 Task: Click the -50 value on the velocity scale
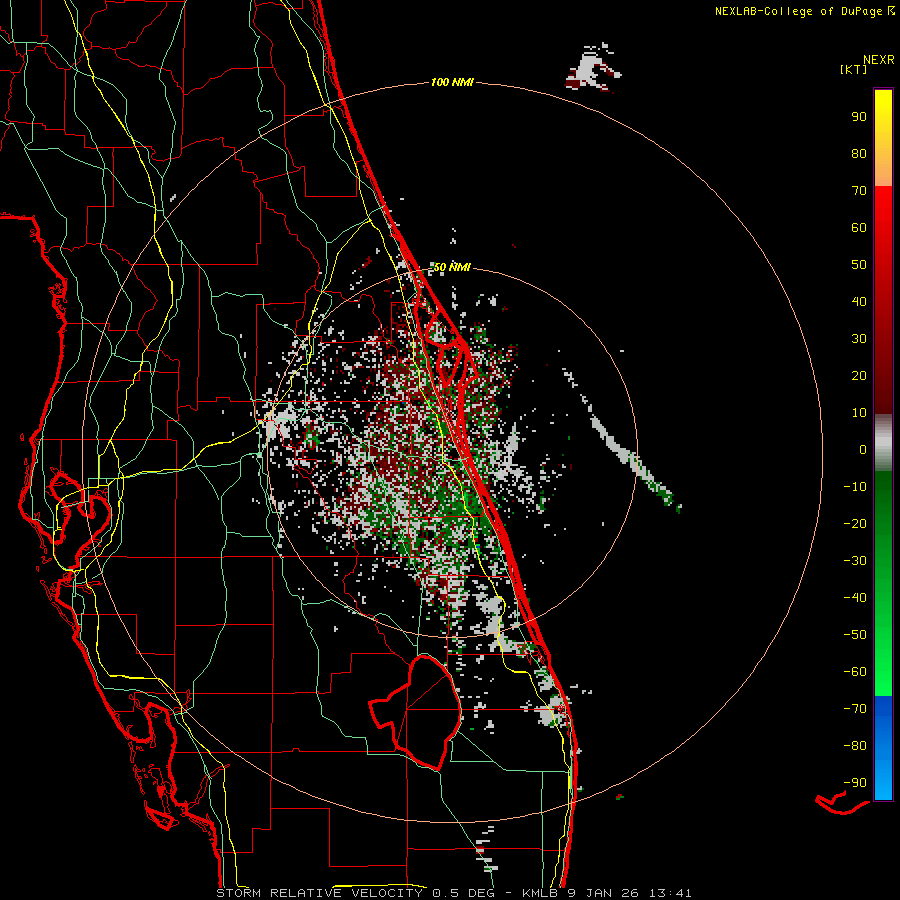(855, 635)
